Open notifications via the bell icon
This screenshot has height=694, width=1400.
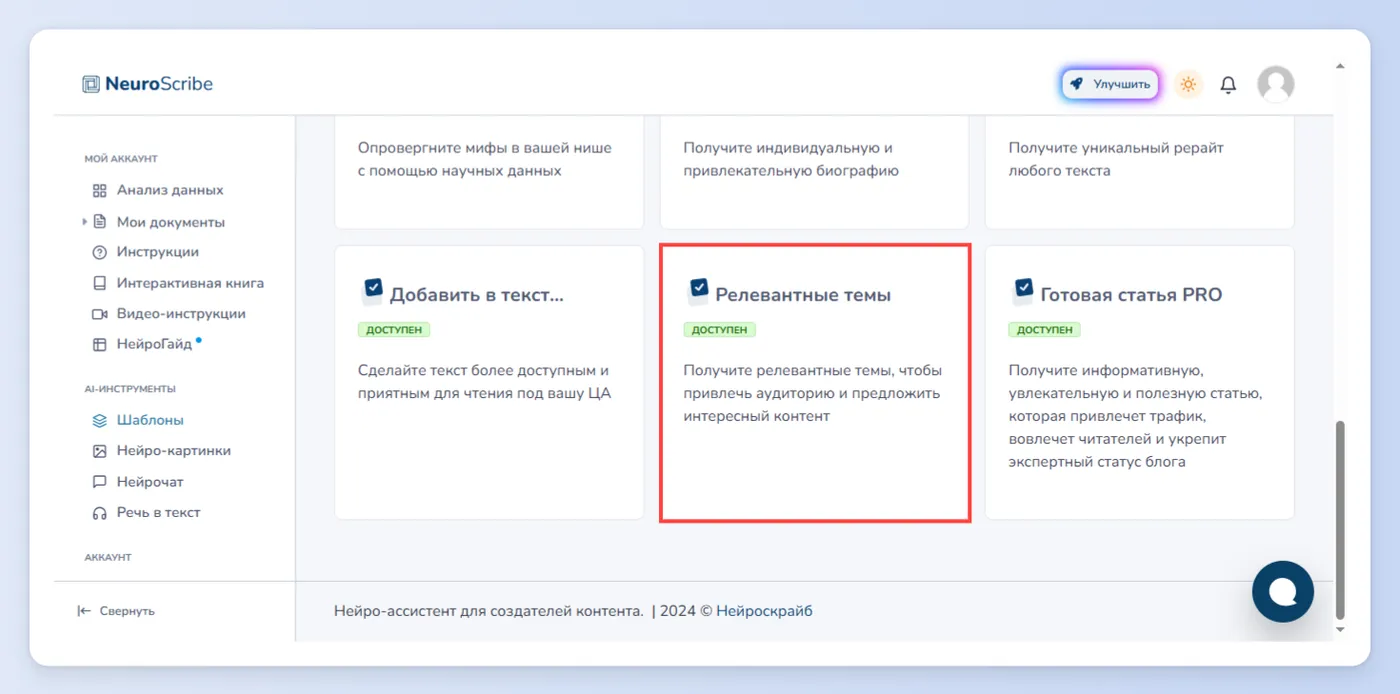pos(1228,85)
